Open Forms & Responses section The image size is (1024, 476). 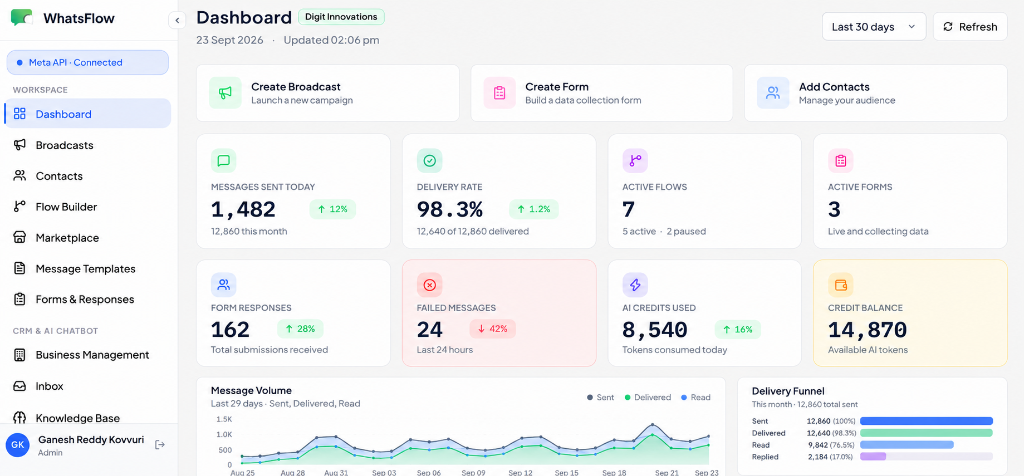coord(88,299)
